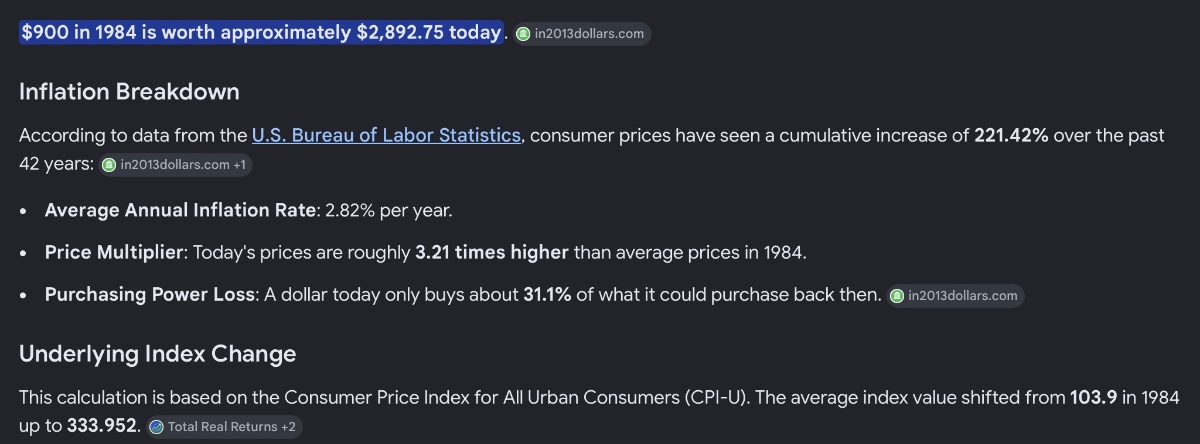Click the Purchasing Power Loss label
1200x444 pixels.
[x=150, y=295]
